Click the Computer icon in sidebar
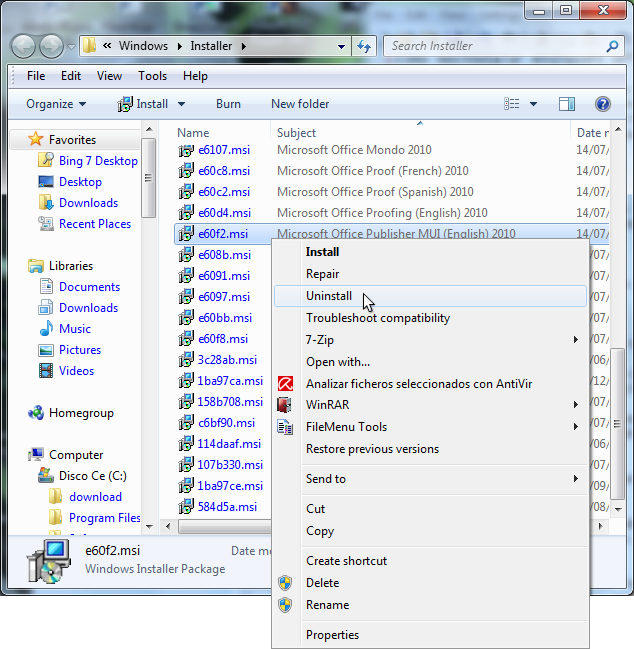This screenshot has height=649, width=634. 36,454
